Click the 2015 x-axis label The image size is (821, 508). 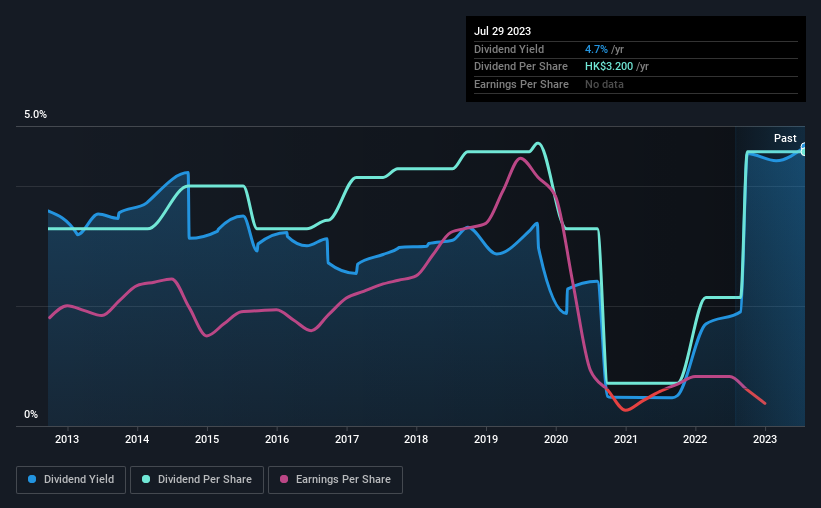(207, 439)
